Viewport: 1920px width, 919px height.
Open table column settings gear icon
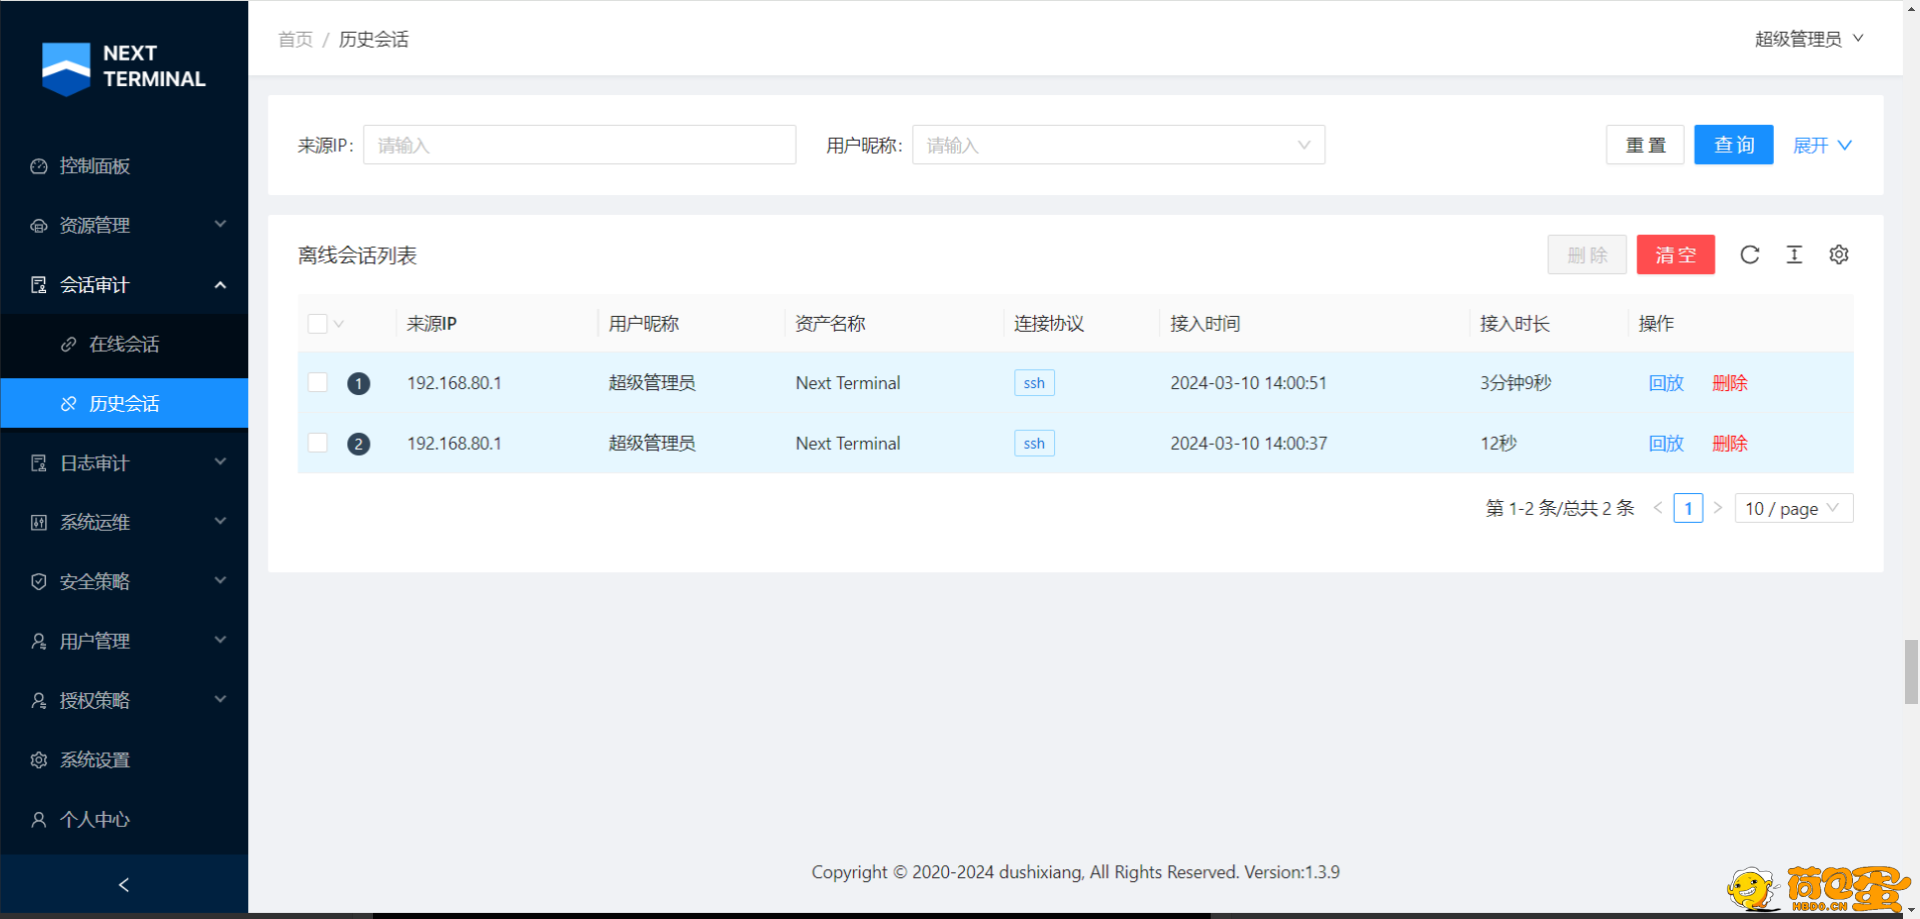pyautogui.click(x=1839, y=255)
